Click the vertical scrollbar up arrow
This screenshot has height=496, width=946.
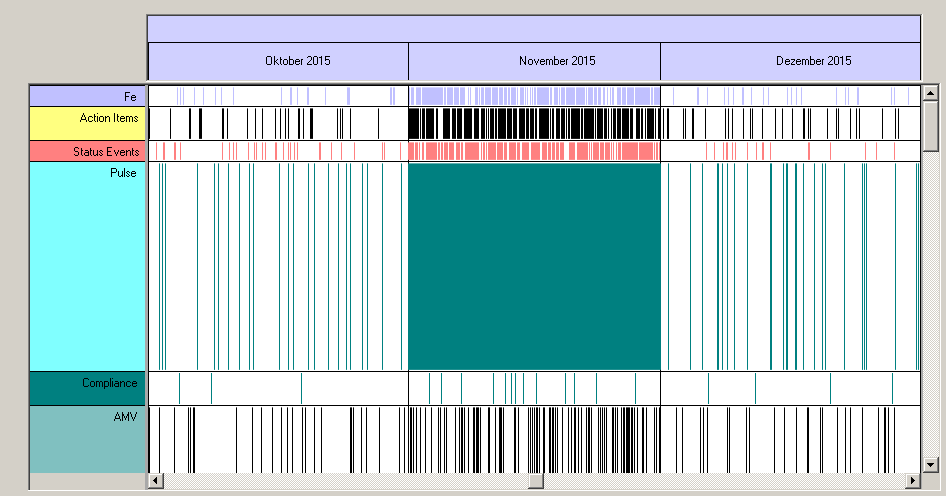930,93
